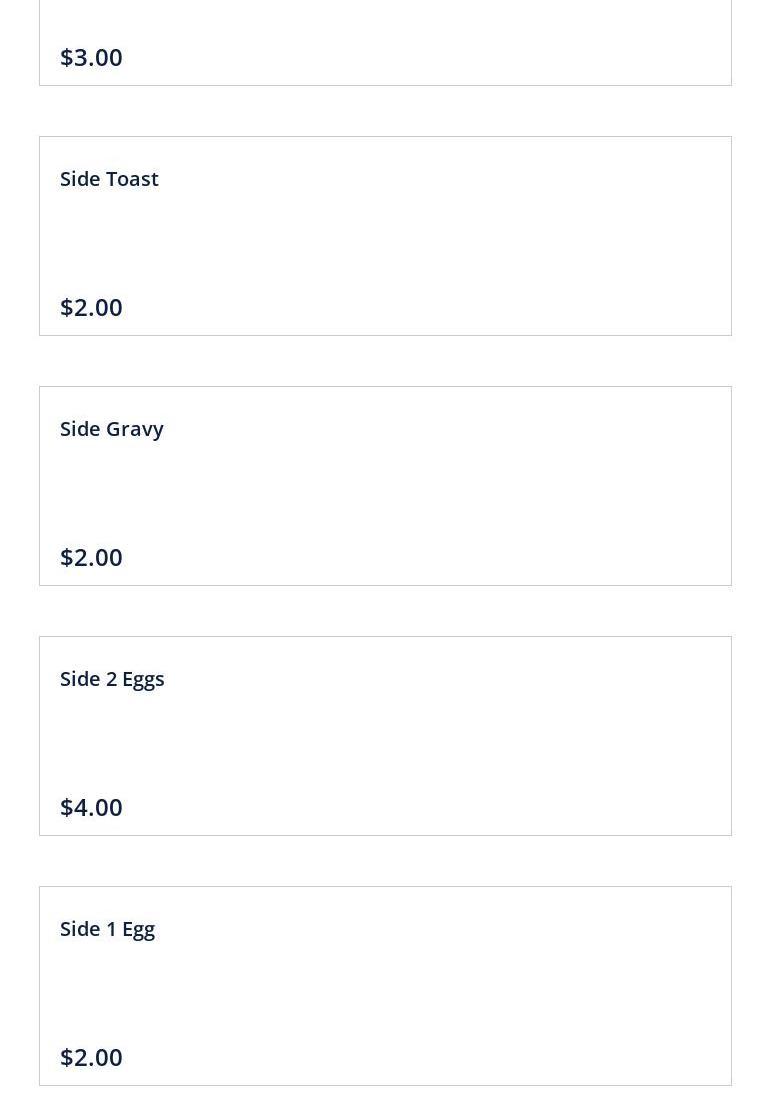
Task: Open the Side Toast menu item
Action: tap(385, 236)
